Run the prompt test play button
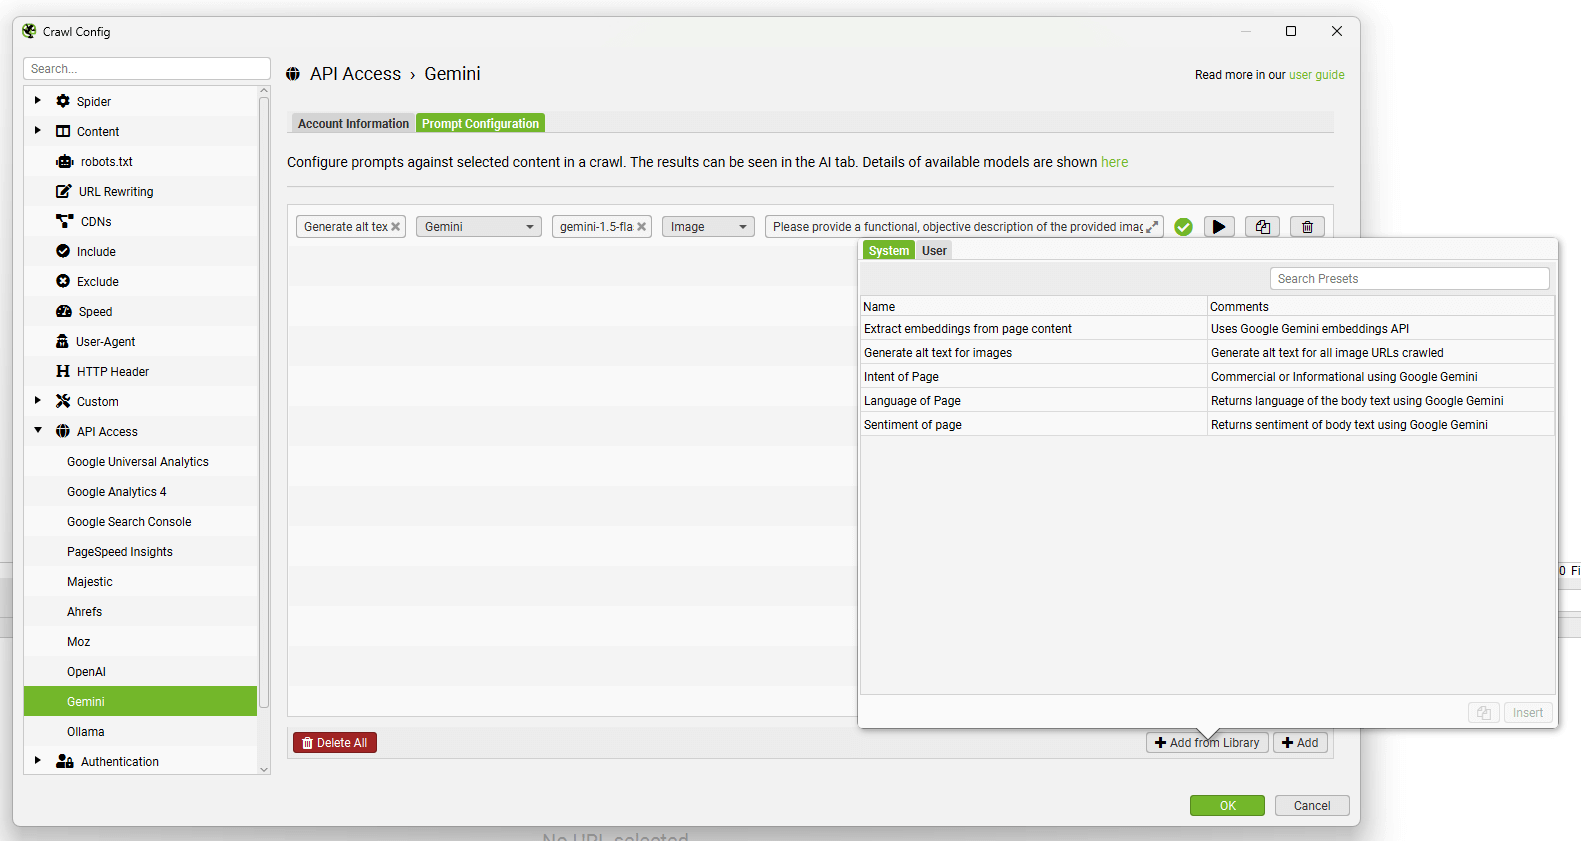 [1218, 227]
